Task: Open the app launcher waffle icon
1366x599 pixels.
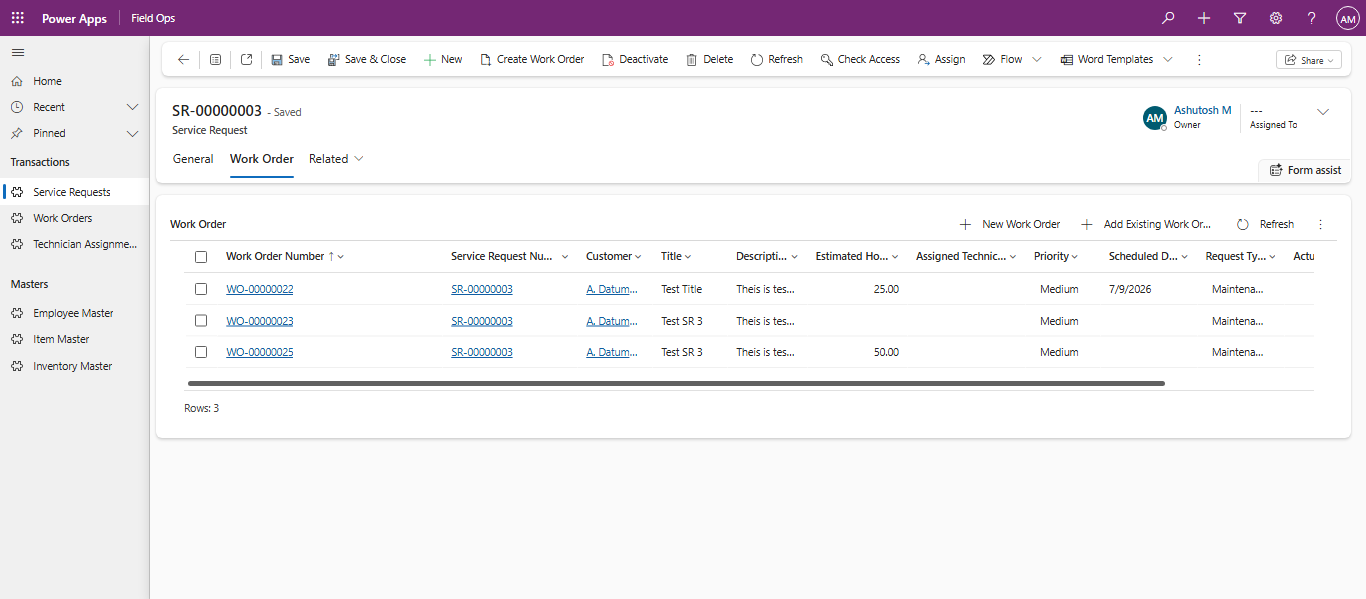Action: coord(18,18)
